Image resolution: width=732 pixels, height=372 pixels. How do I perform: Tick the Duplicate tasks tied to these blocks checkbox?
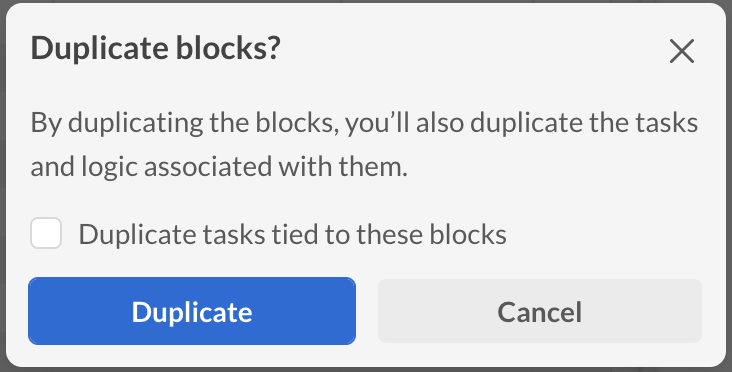(46, 233)
